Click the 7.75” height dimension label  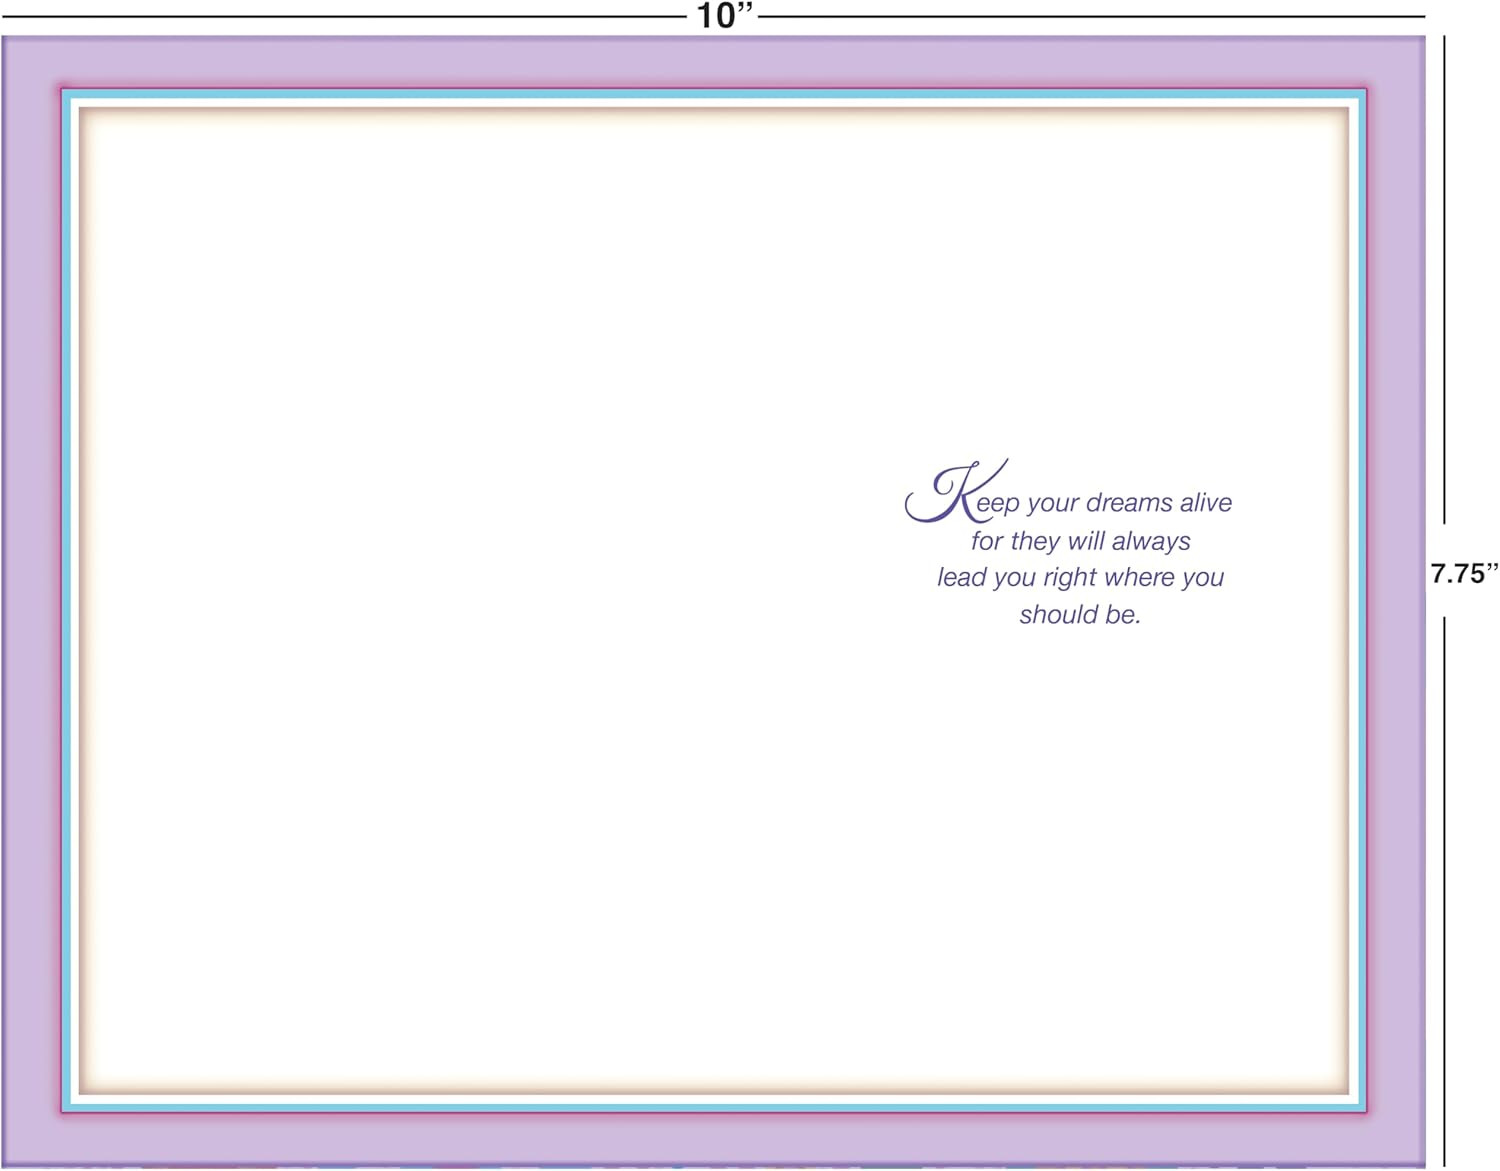click(x=1464, y=573)
